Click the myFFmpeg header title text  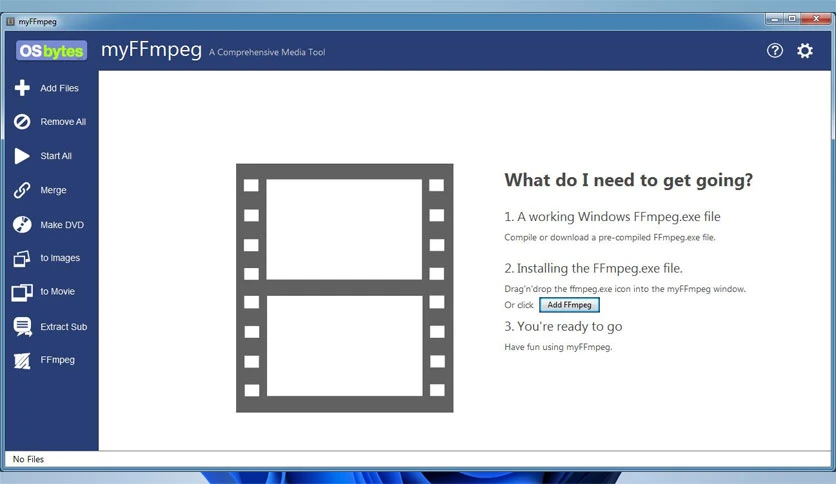[151, 50]
